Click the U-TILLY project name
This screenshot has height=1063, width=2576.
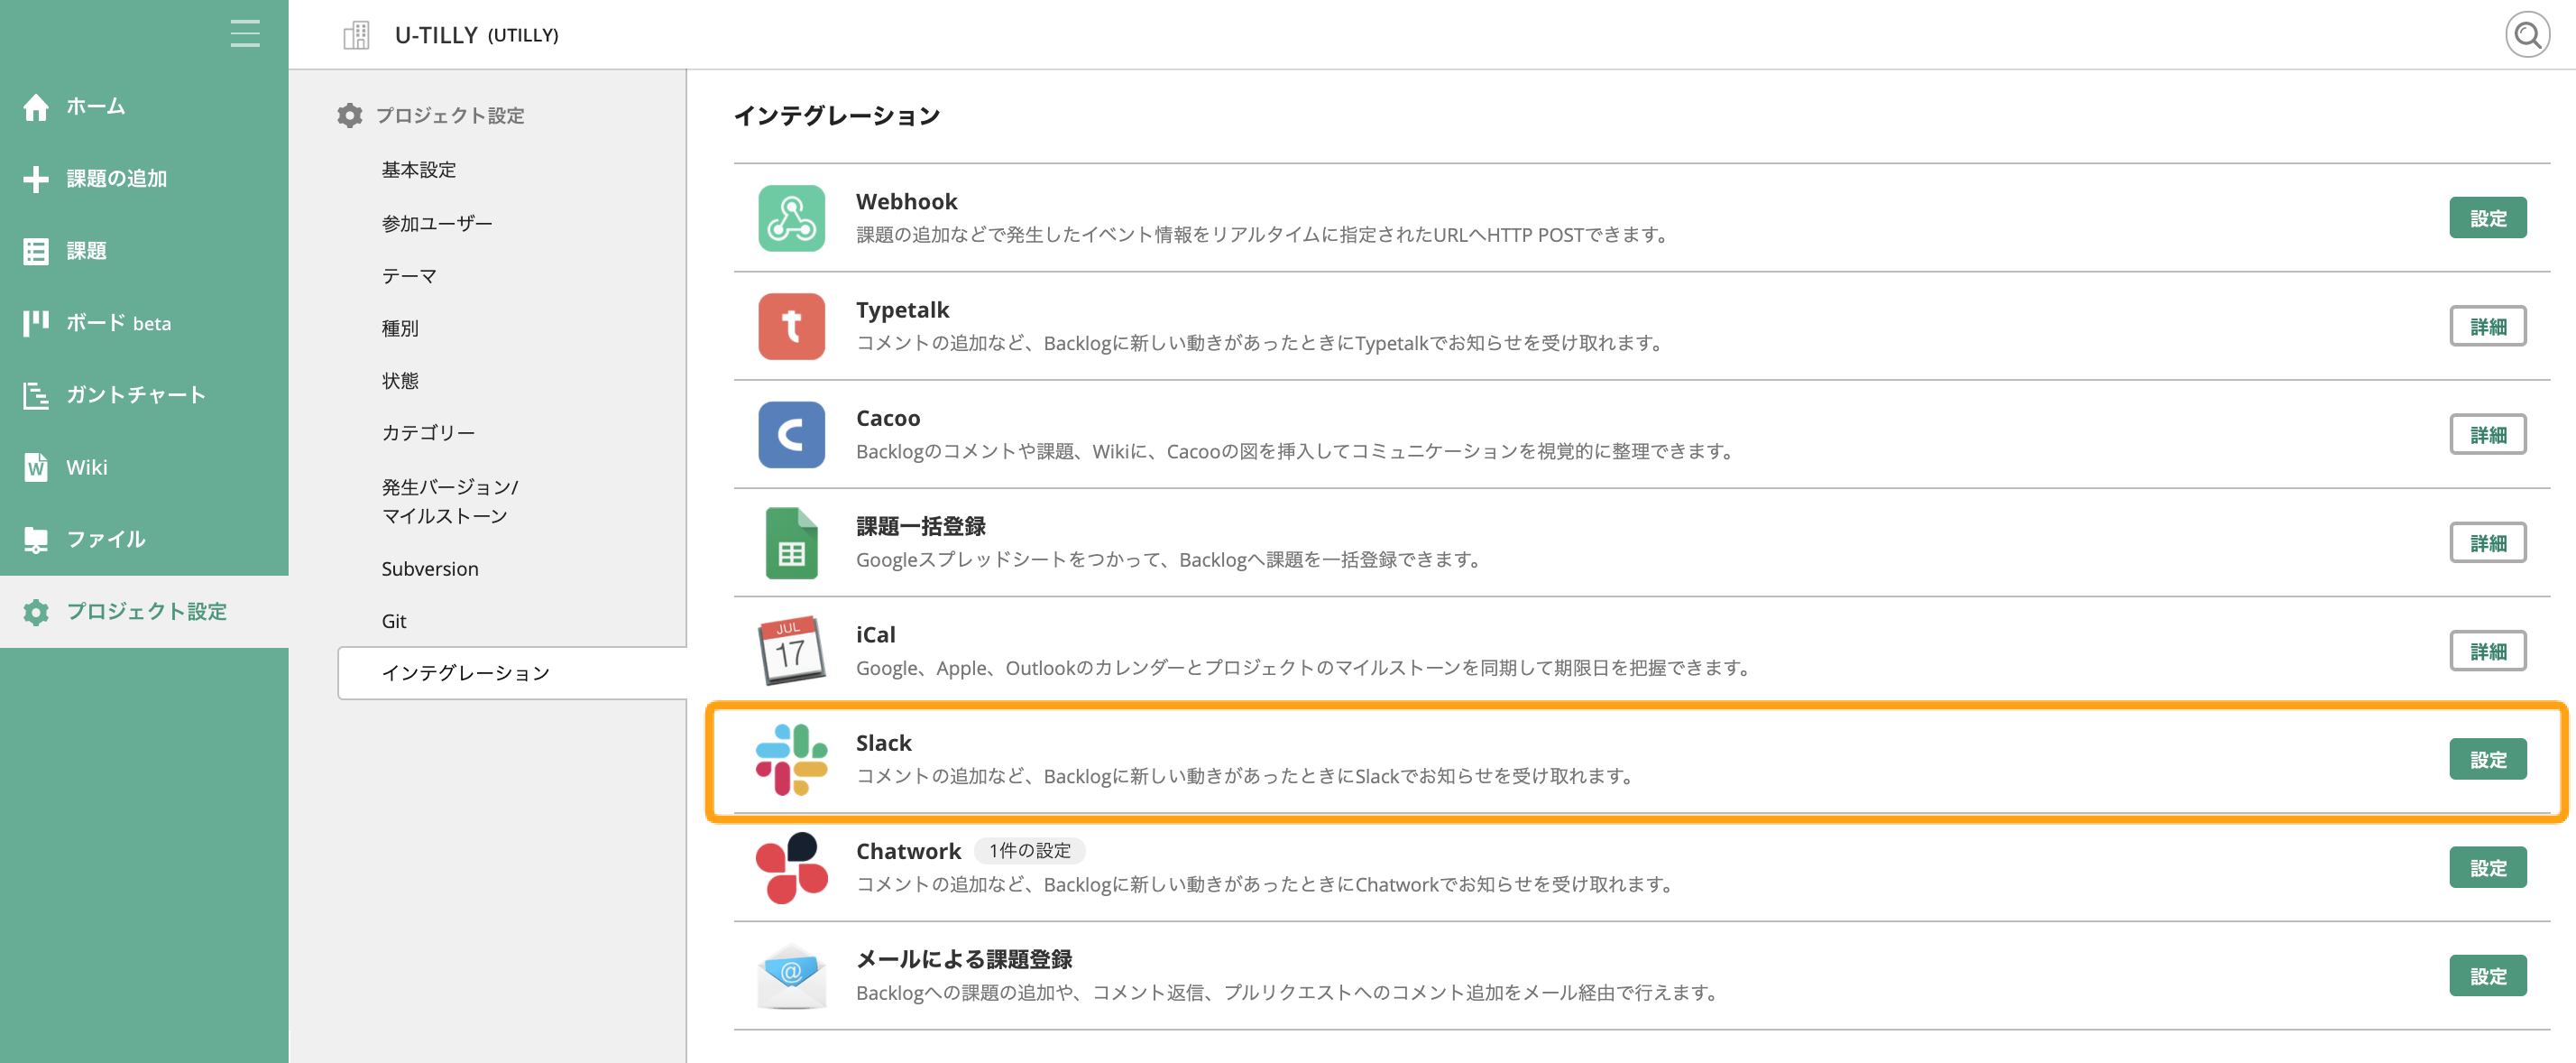[436, 35]
